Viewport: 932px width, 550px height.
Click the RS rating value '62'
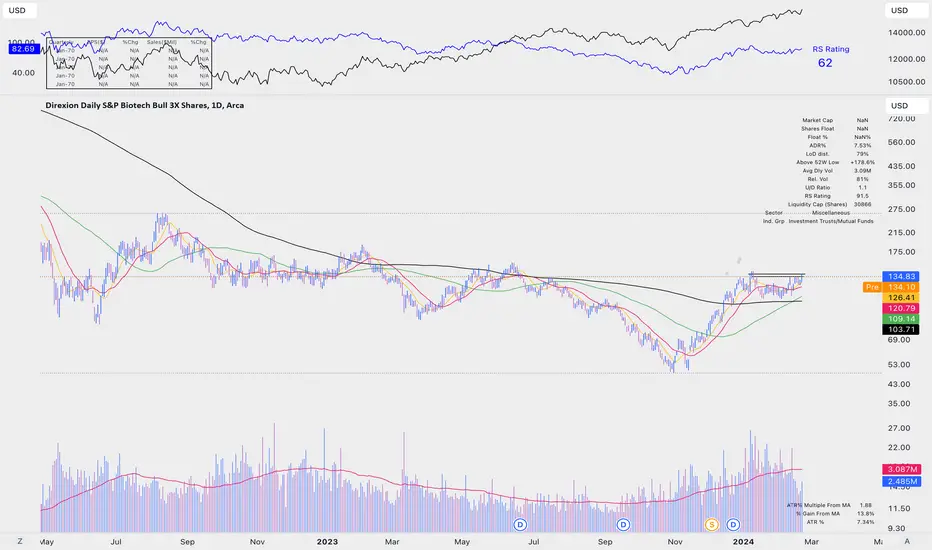tap(825, 63)
